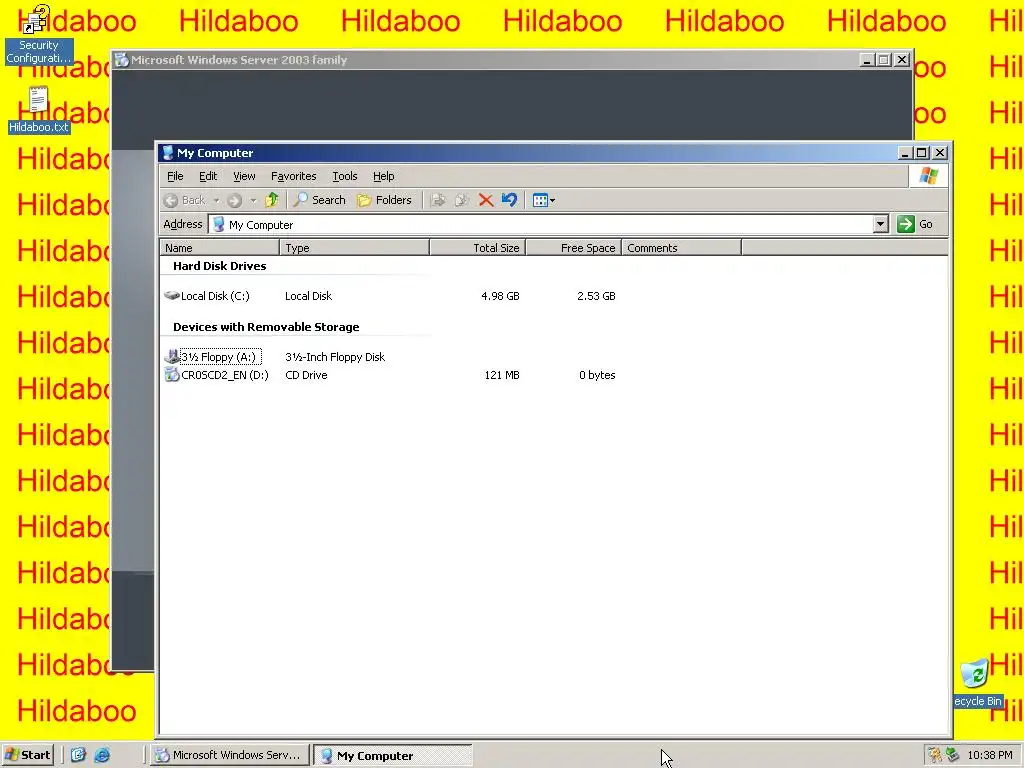Click the Windows flag logo in My Computer

[928, 176]
